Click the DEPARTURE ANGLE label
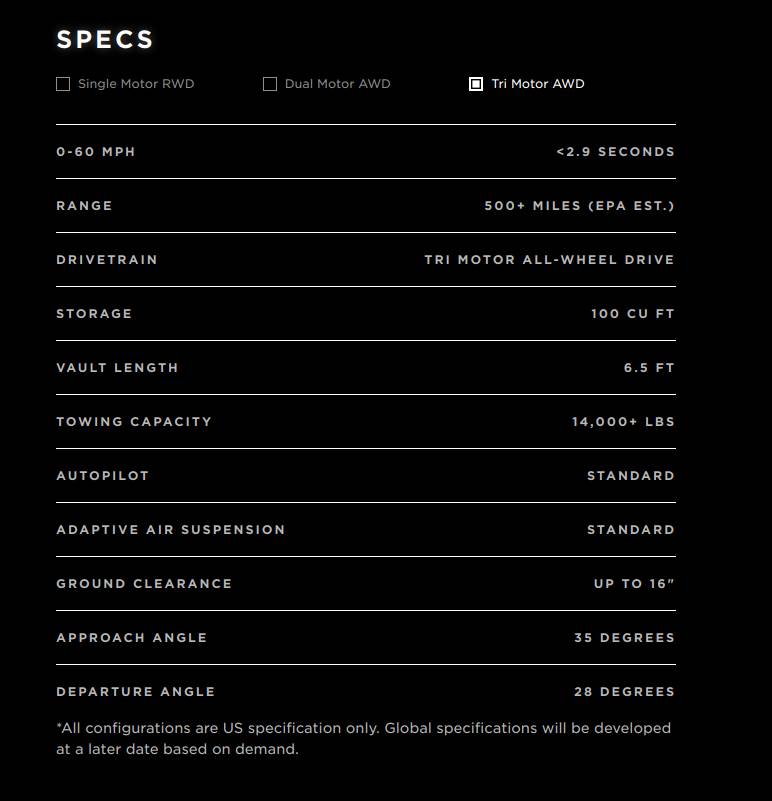Image resolution: width=772 pixels, height=801 pixels. (136, 692)
